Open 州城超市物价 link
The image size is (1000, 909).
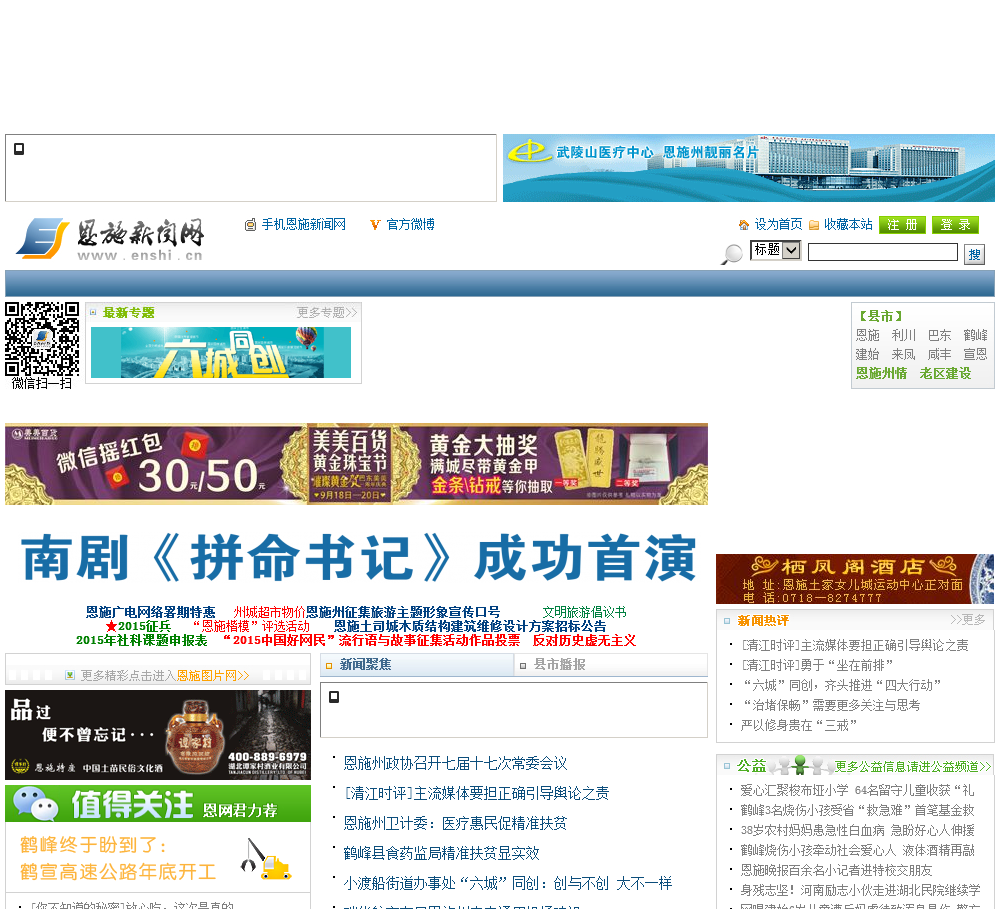click(x=269, y=612)
